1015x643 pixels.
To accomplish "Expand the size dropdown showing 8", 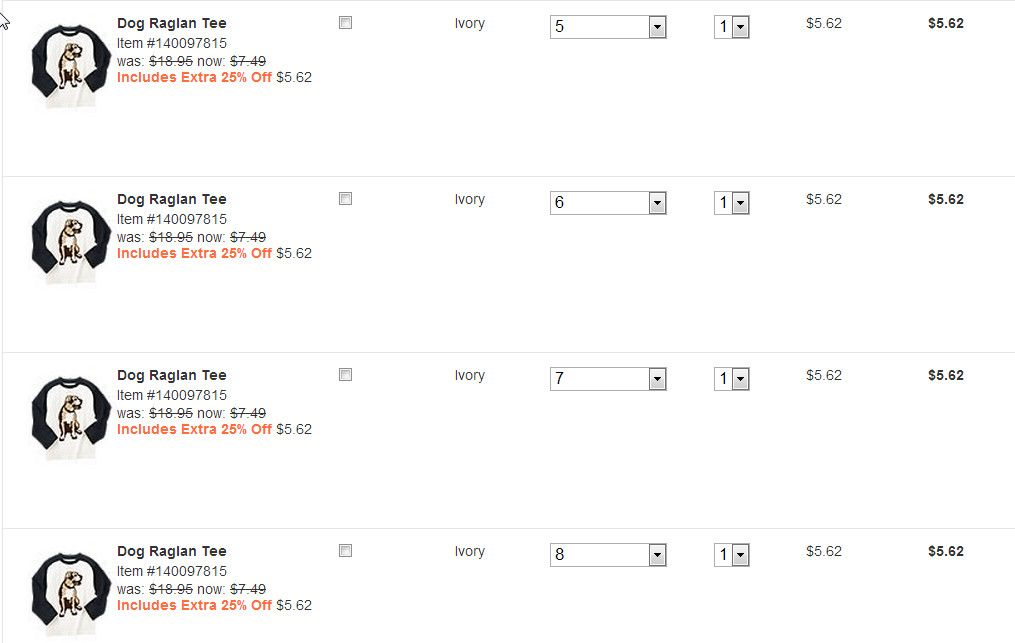I will [608, 555].
